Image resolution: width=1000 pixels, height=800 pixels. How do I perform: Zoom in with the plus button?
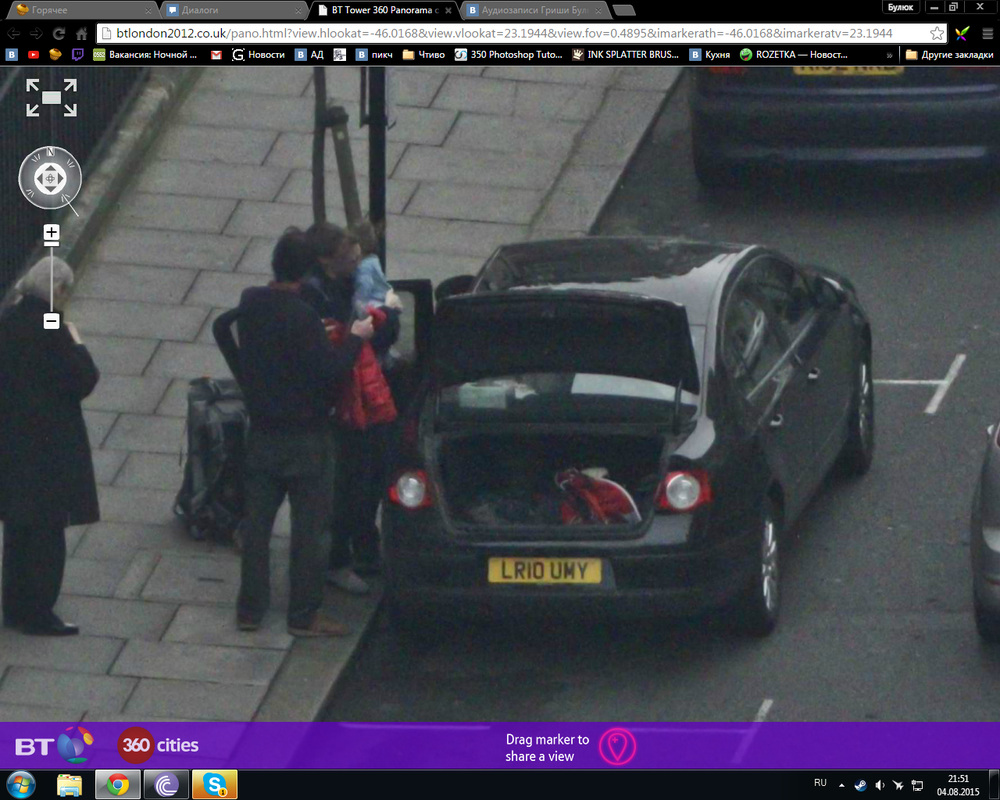(x=51, y=234)
